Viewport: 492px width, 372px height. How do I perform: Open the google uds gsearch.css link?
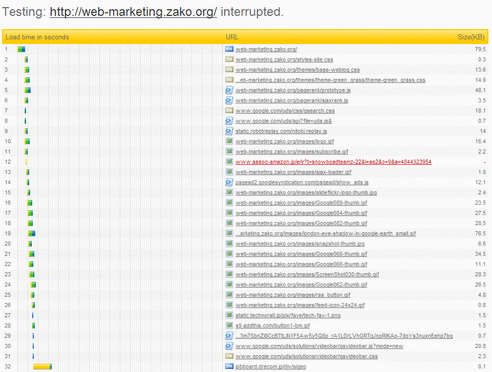click(285, 111)
